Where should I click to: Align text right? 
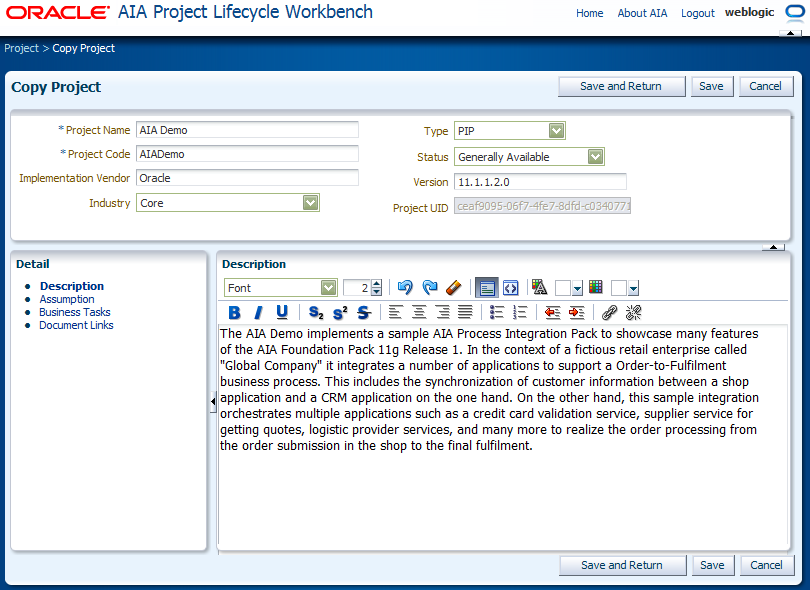tap(442, 312)
